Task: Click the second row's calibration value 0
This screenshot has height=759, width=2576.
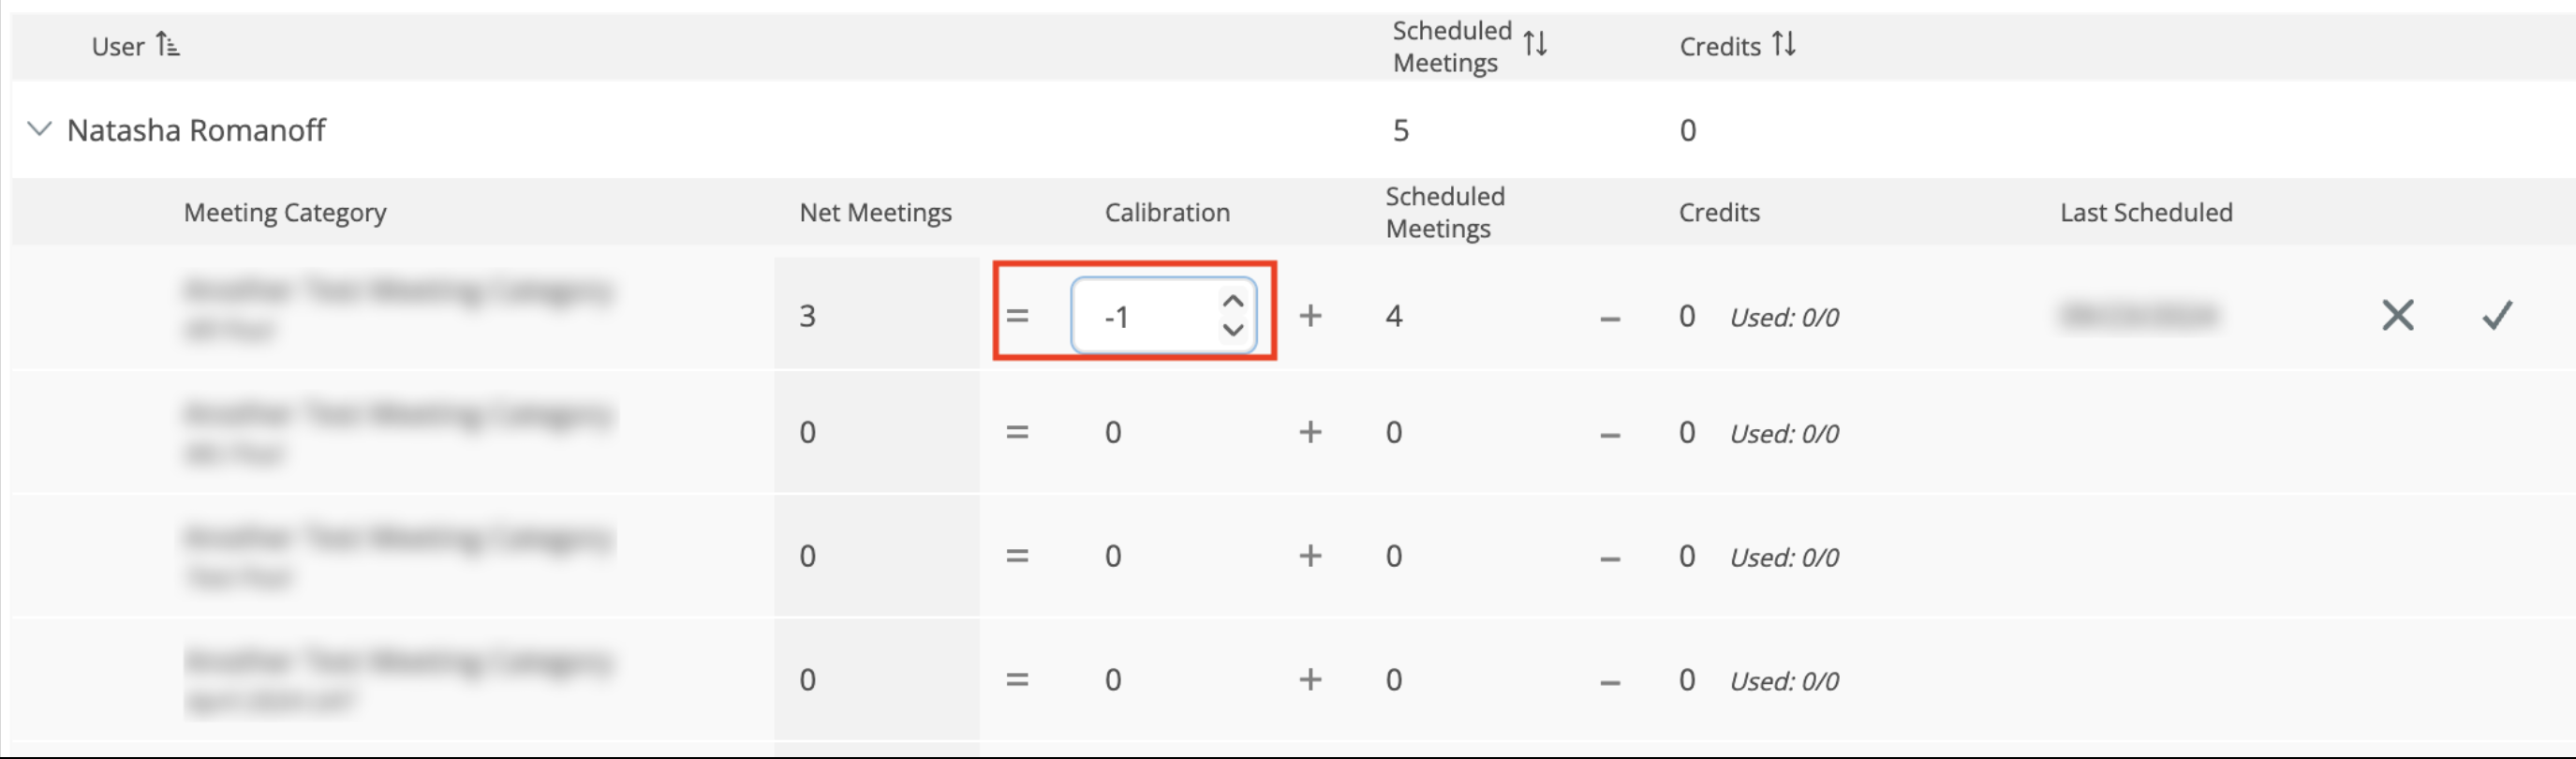Action: coord(1113,432)
